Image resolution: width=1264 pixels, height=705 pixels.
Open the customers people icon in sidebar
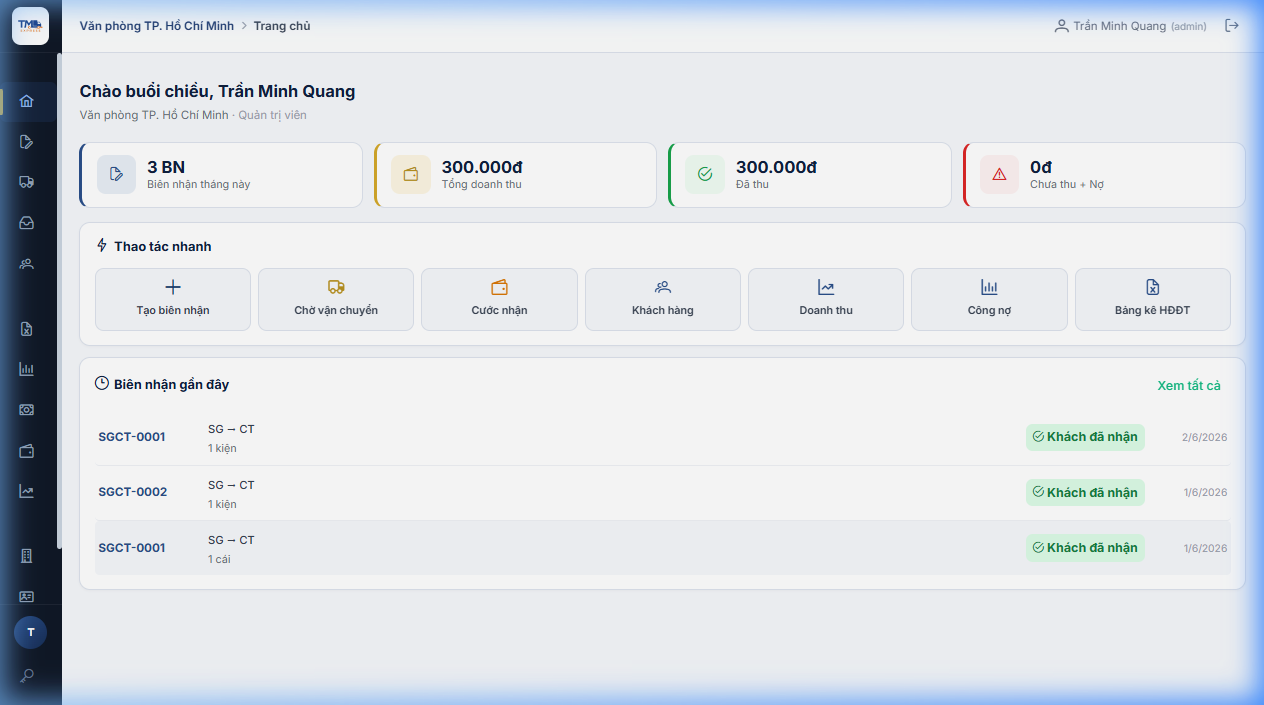27,264
